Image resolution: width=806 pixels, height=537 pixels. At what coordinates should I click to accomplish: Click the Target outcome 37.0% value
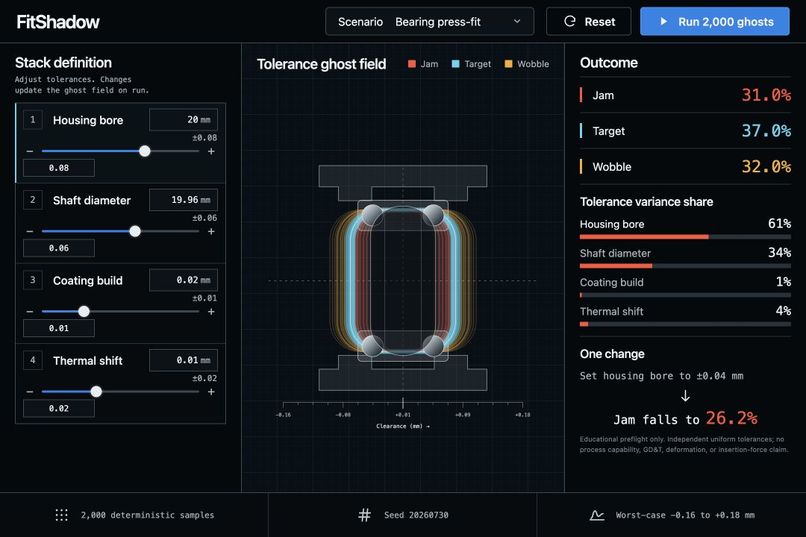pyautogui.click(x=766, y=131)
